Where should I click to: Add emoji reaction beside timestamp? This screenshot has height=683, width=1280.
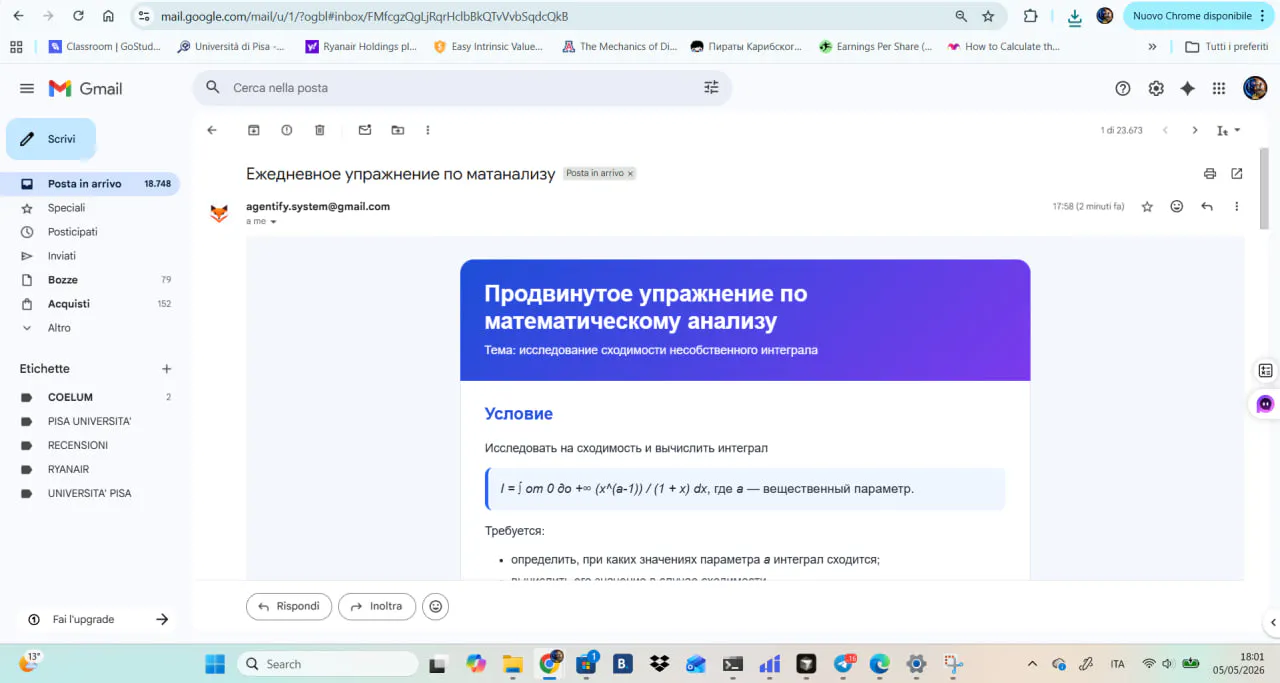(x=1177, y=206)
